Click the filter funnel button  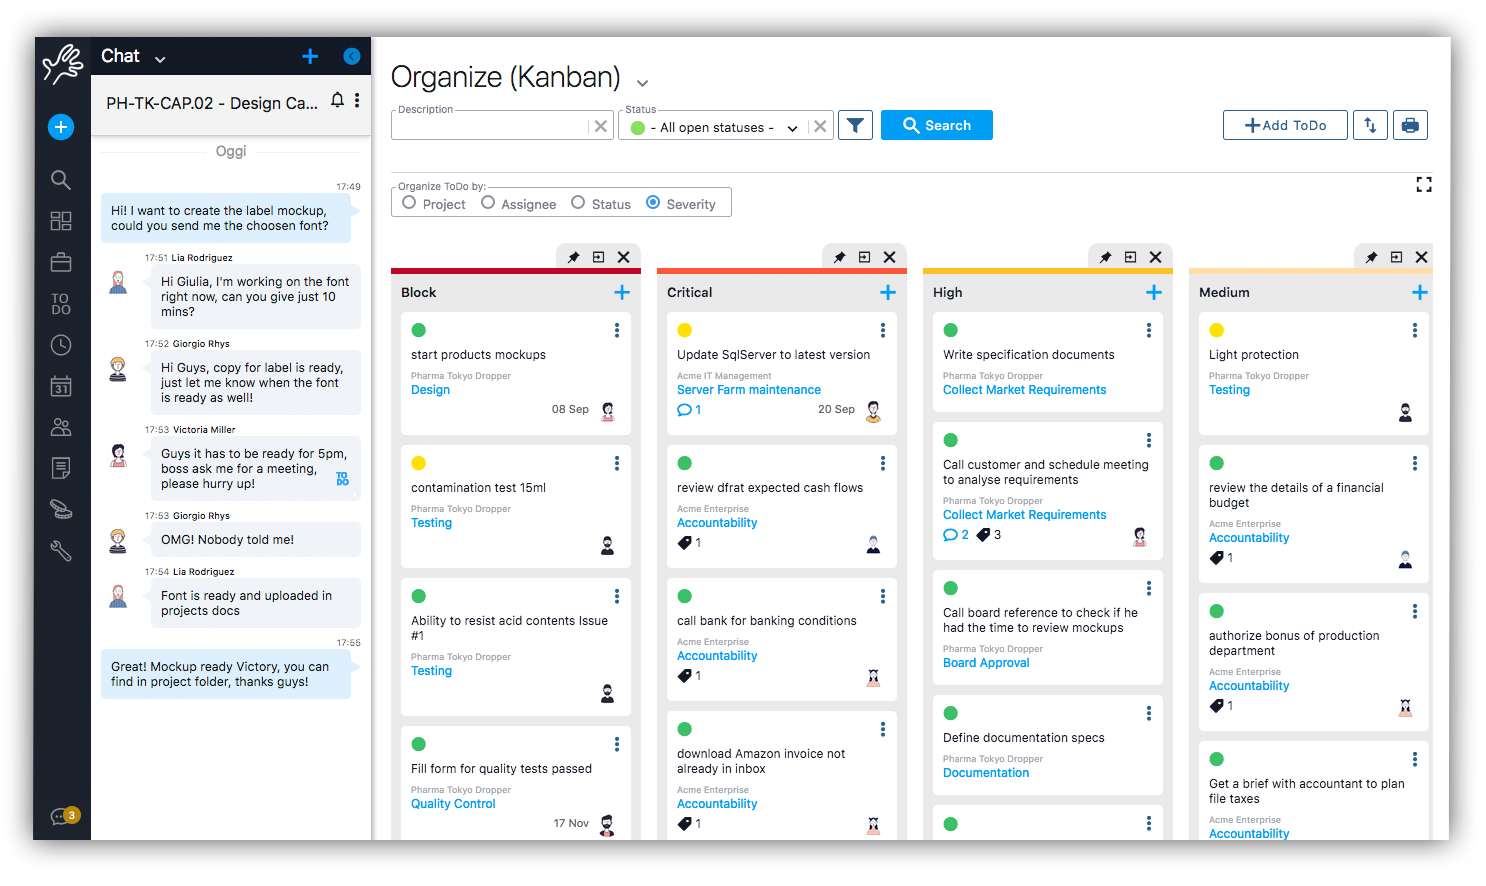(x=855, y=125)
